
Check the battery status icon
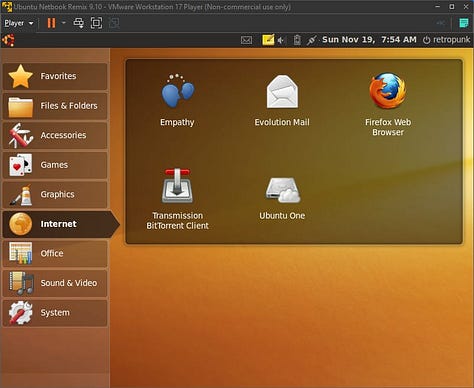tap(297, 40)
